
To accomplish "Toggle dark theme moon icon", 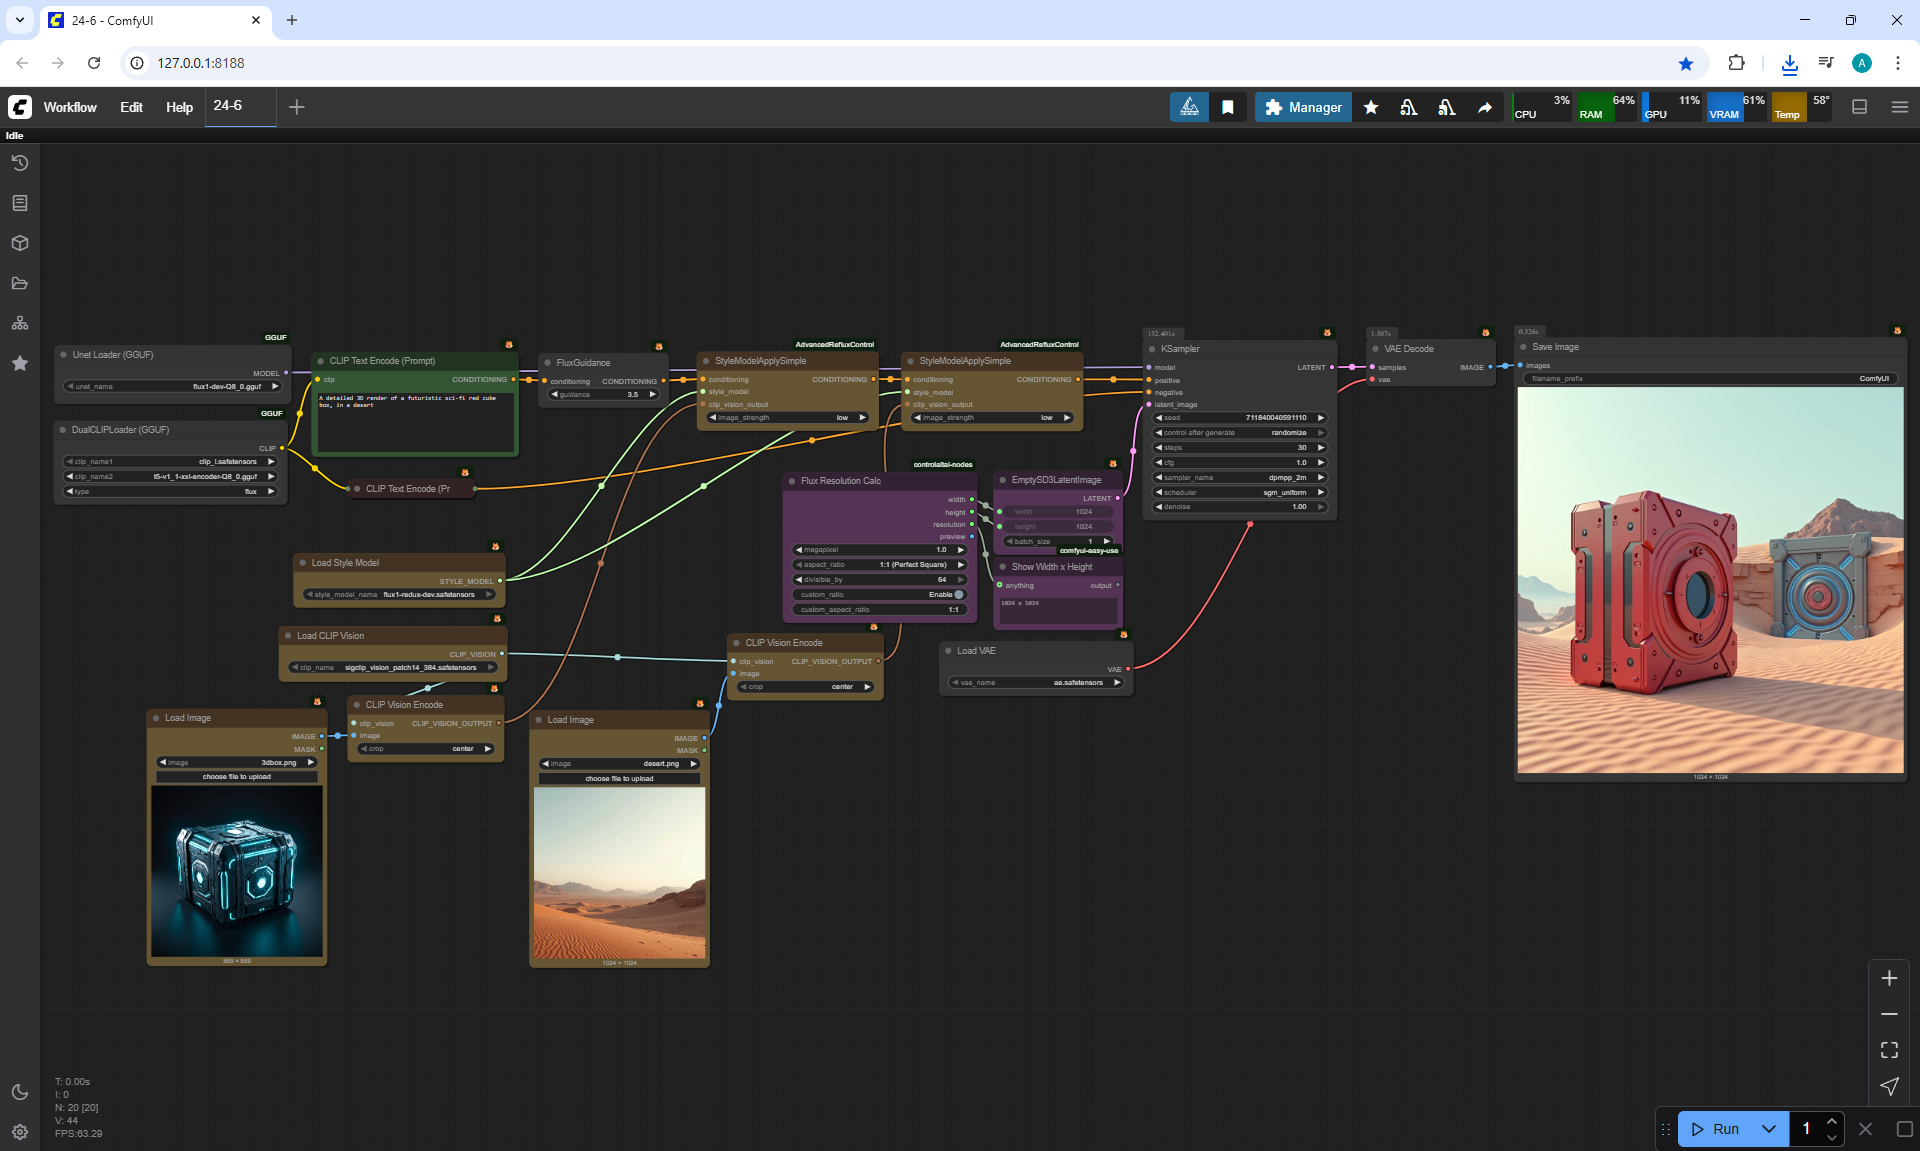I will (19, 1092).
